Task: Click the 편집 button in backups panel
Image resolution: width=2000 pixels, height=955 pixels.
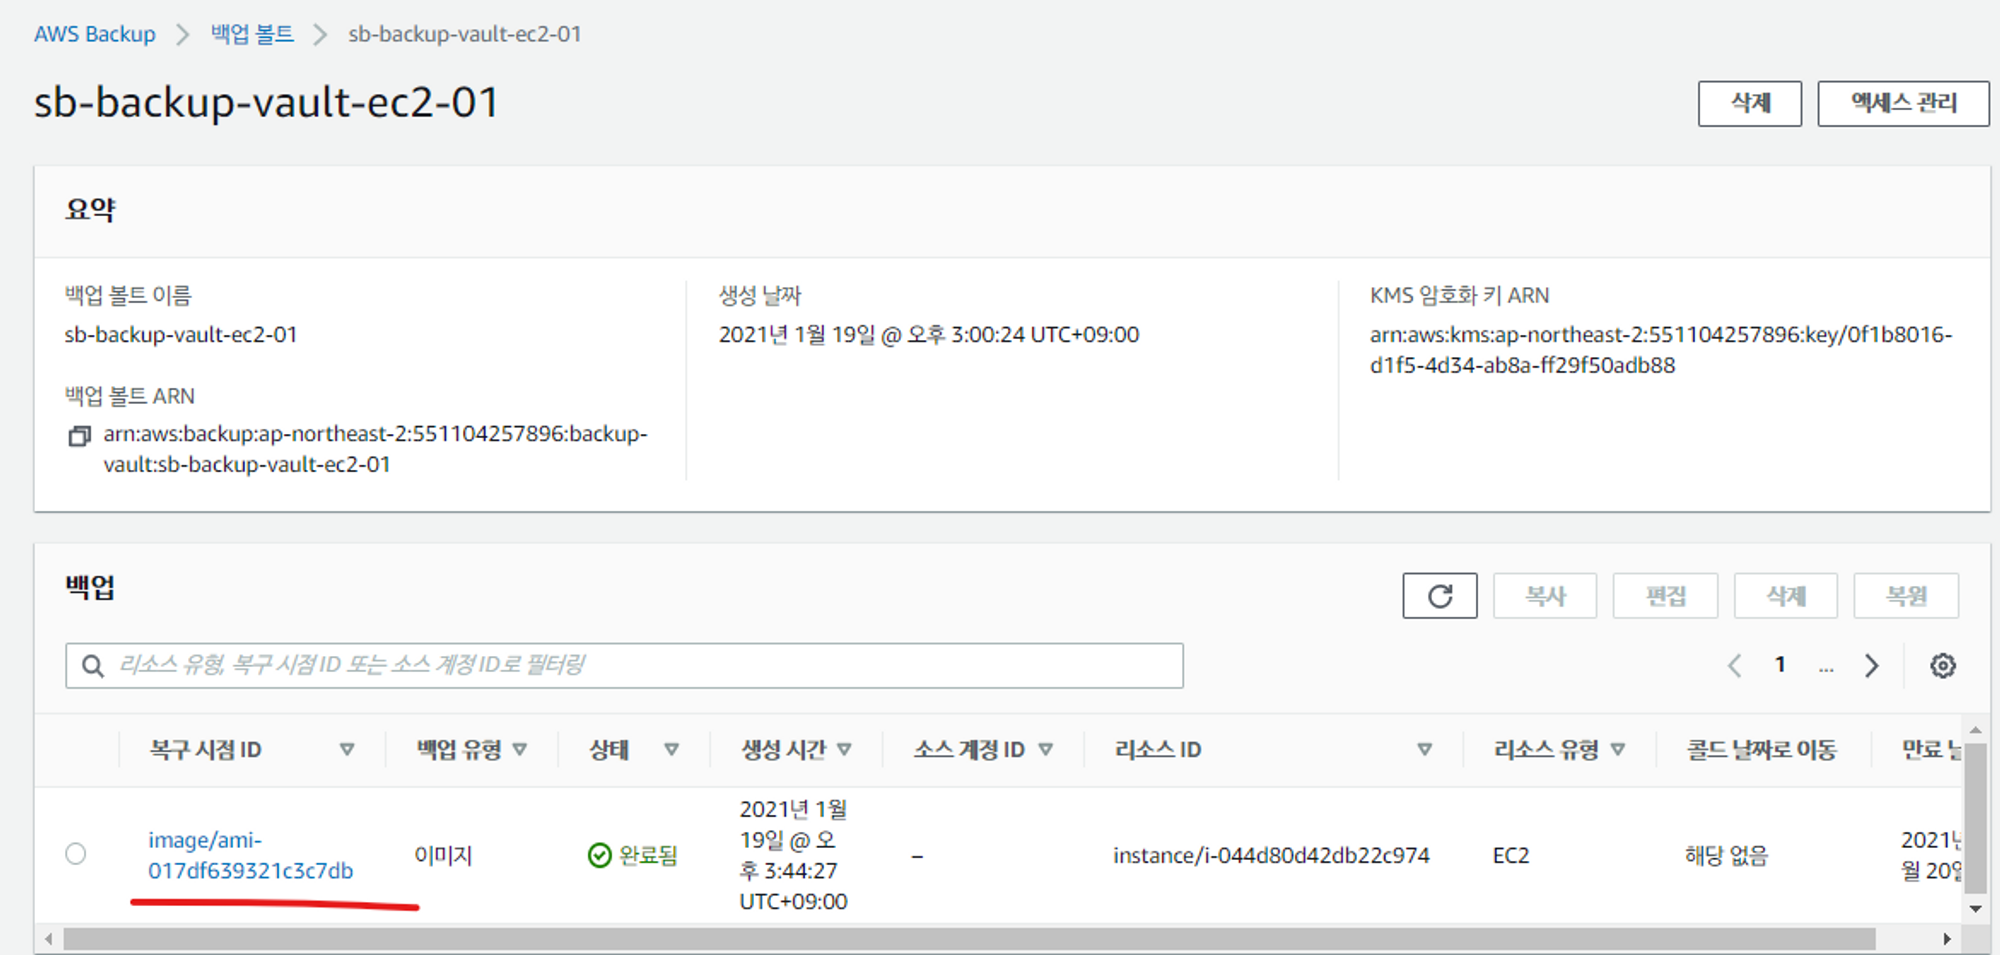Action: click(x=1666, y=596)
